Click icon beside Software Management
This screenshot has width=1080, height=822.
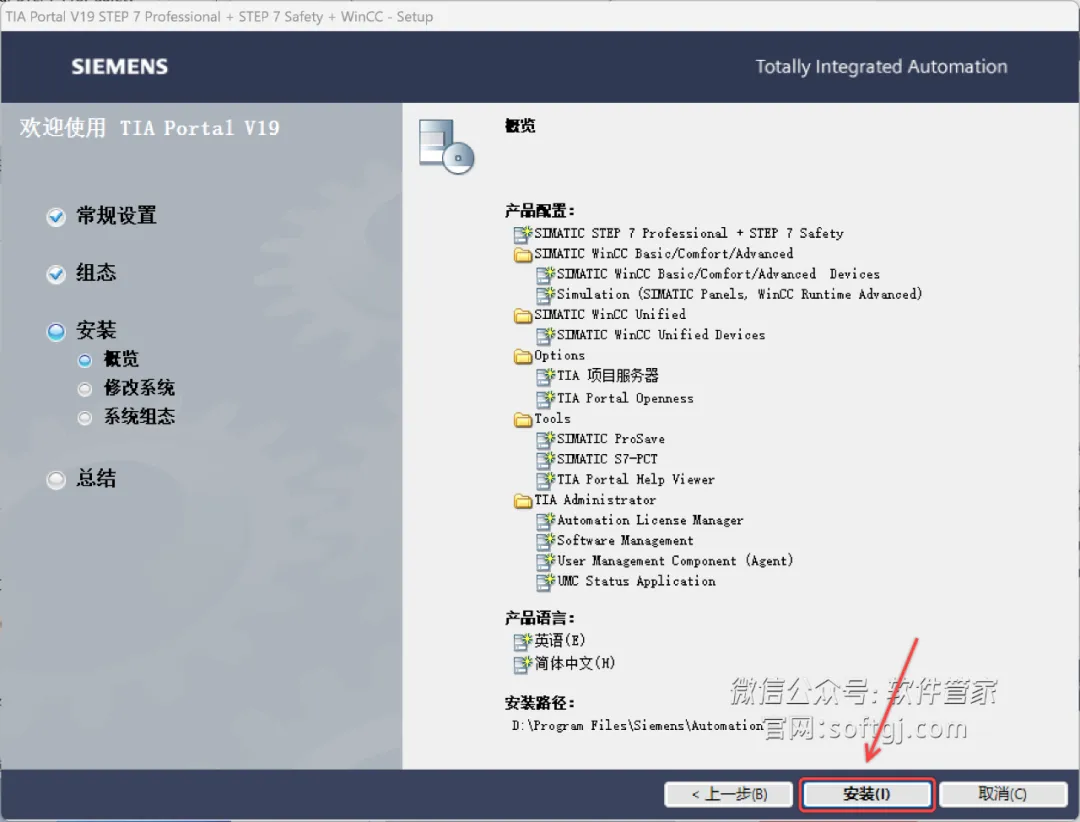point(546,541)
